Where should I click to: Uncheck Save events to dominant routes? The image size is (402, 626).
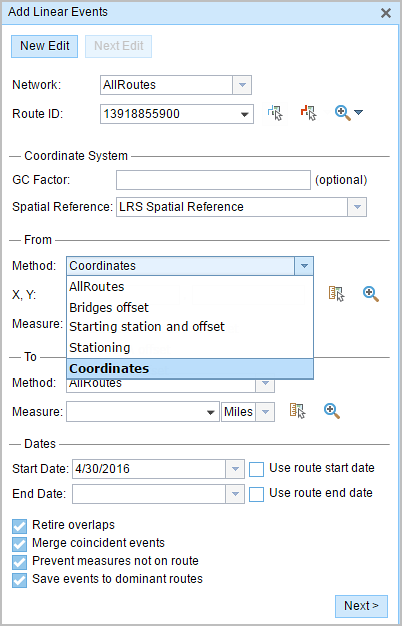(x=20, y=580)
